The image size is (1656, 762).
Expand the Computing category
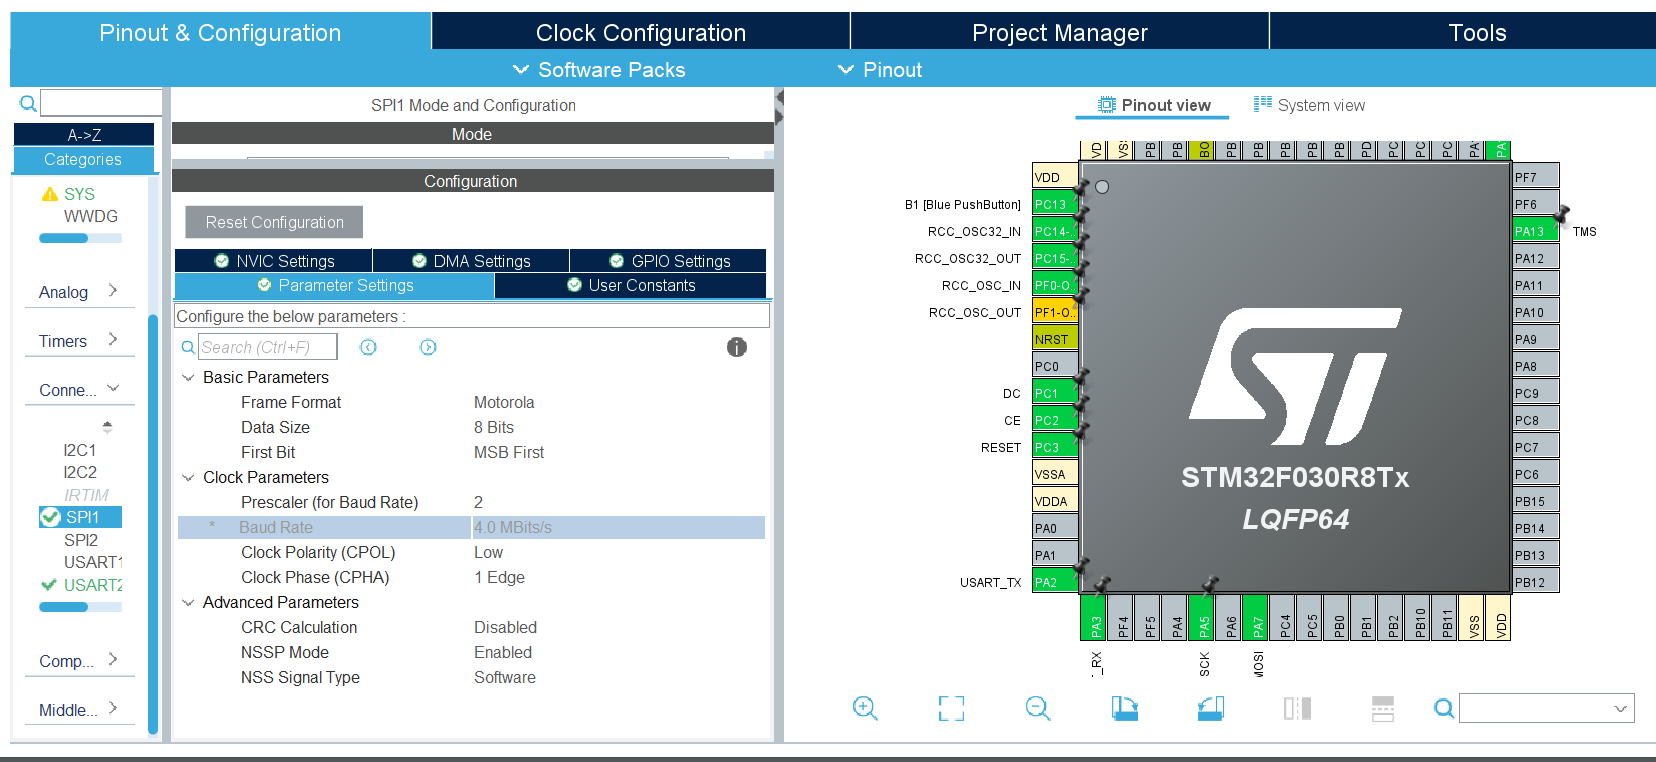(x=79, y=661)
